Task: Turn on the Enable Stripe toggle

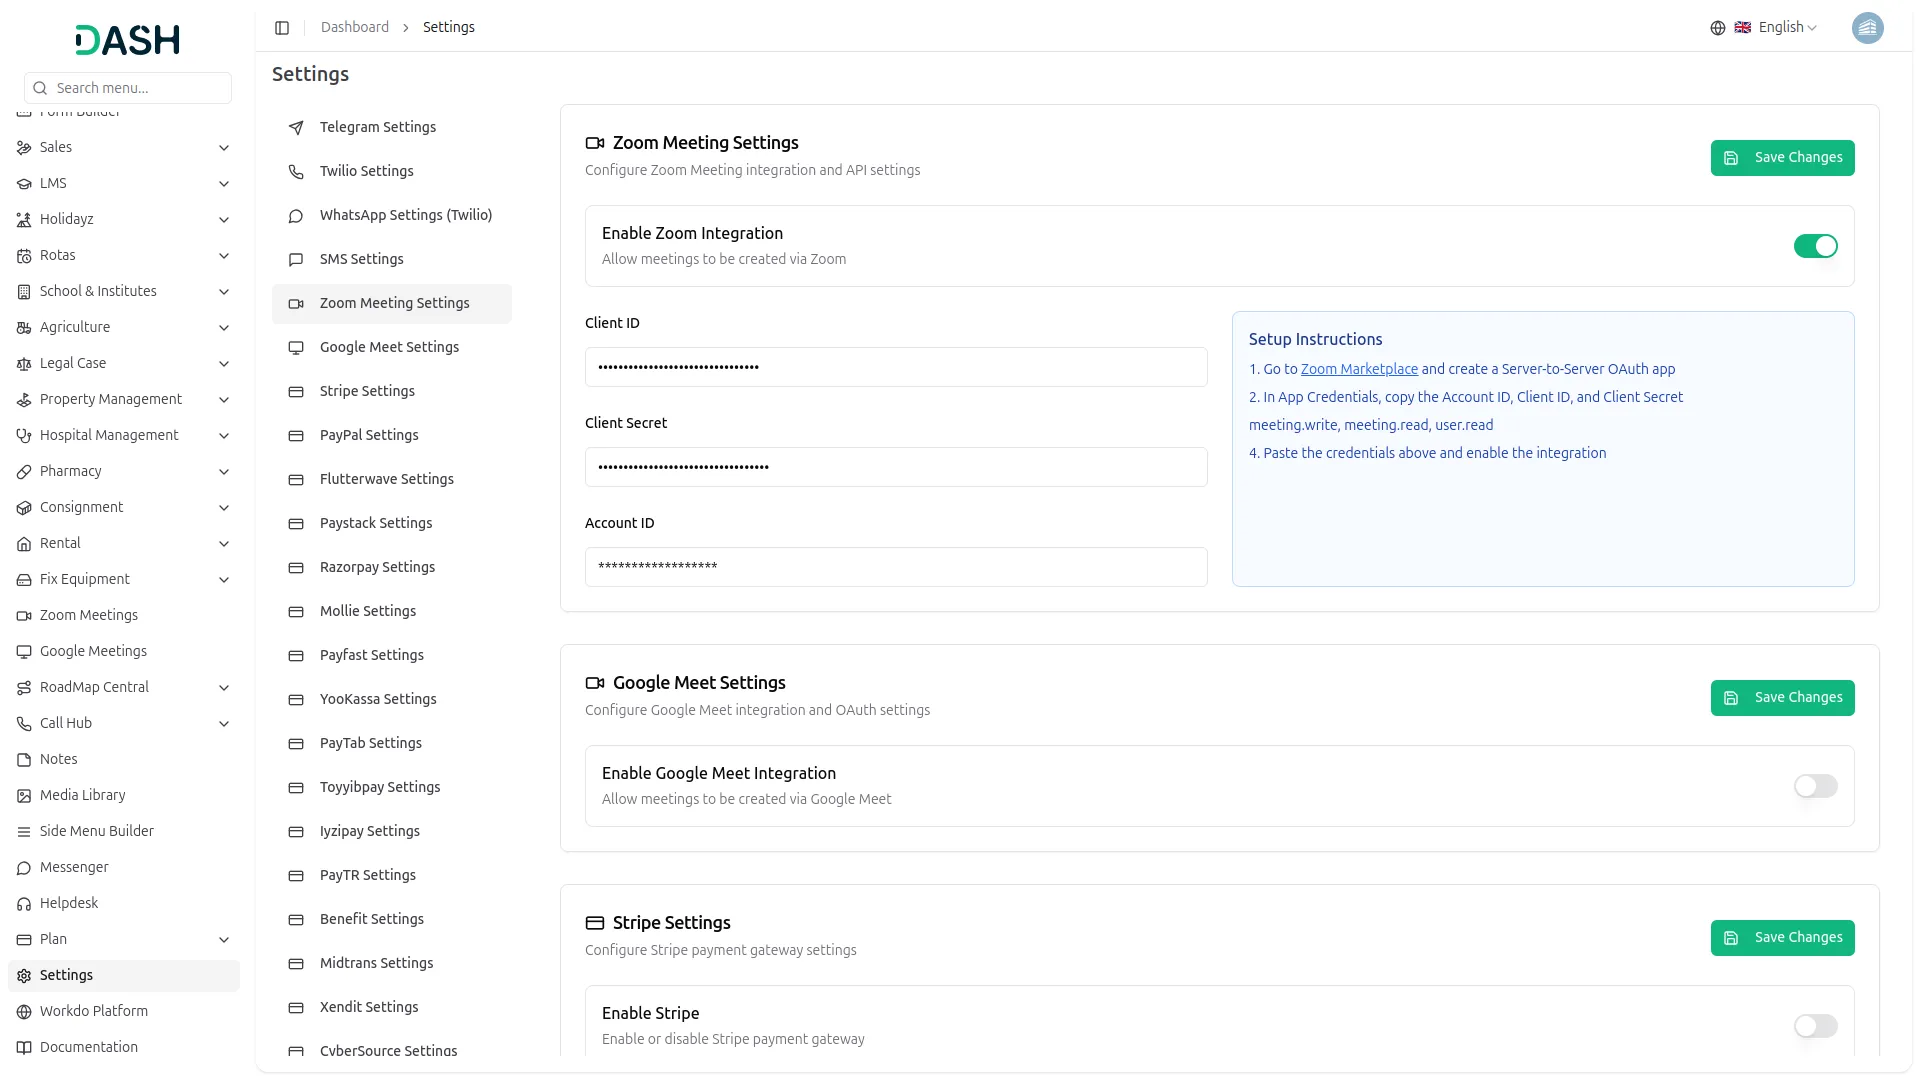Action: point(1815,1026)
